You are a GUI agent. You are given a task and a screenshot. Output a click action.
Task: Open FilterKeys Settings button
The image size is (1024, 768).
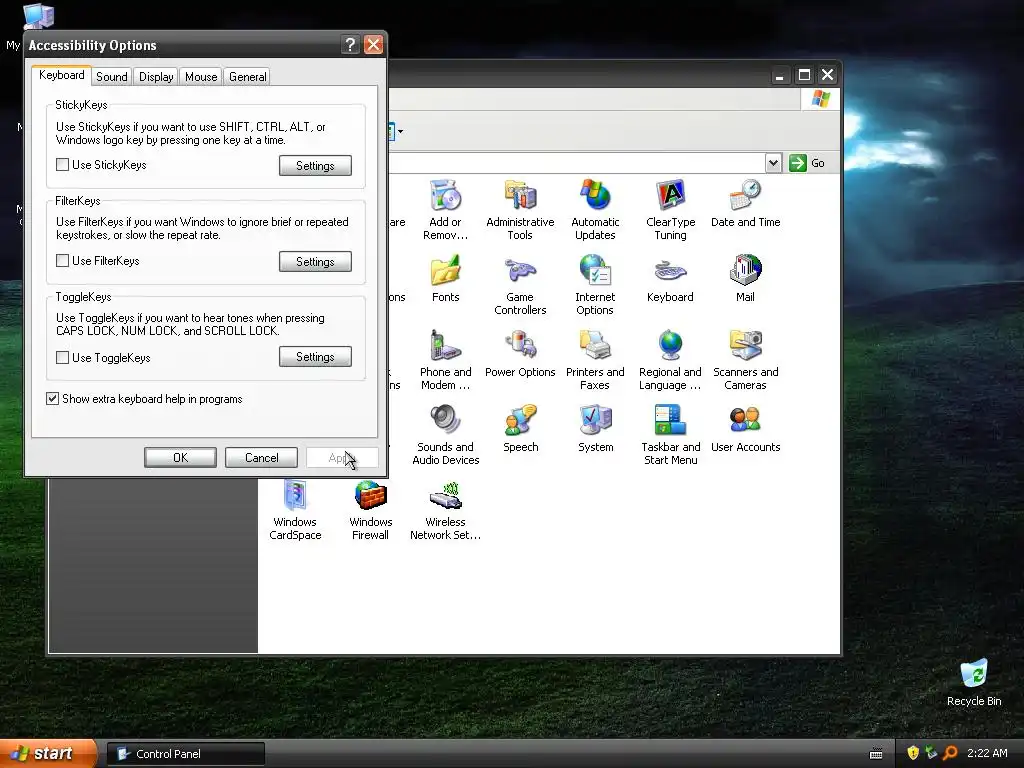[x=315, y=261]
